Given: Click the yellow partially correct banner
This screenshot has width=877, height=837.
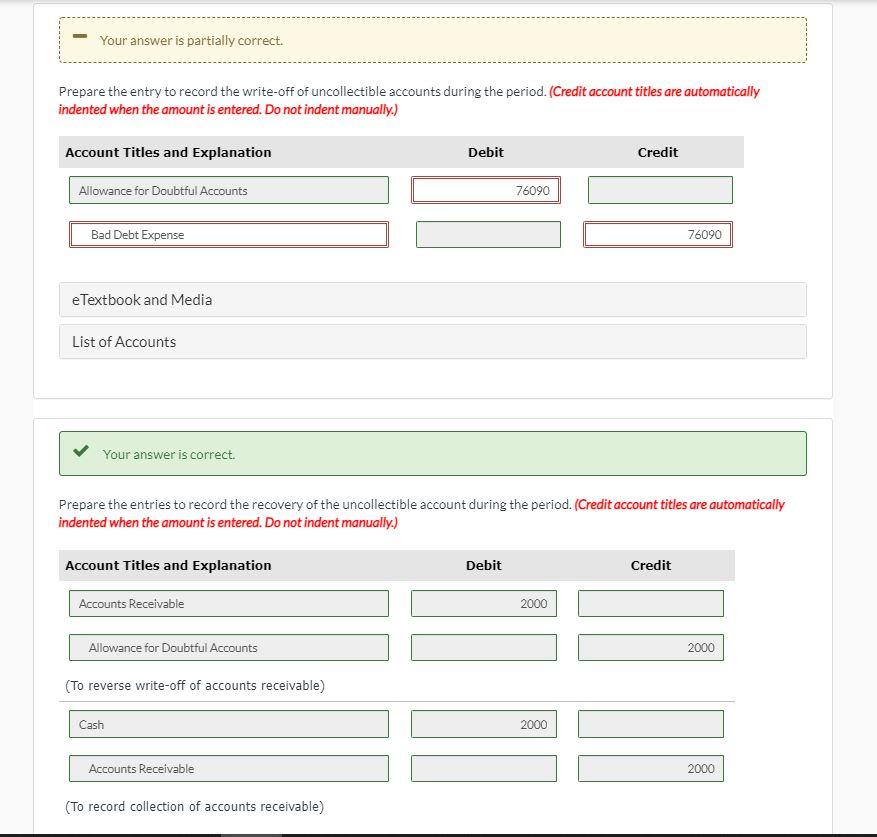Looking at the screenshot, I should 432,40.
